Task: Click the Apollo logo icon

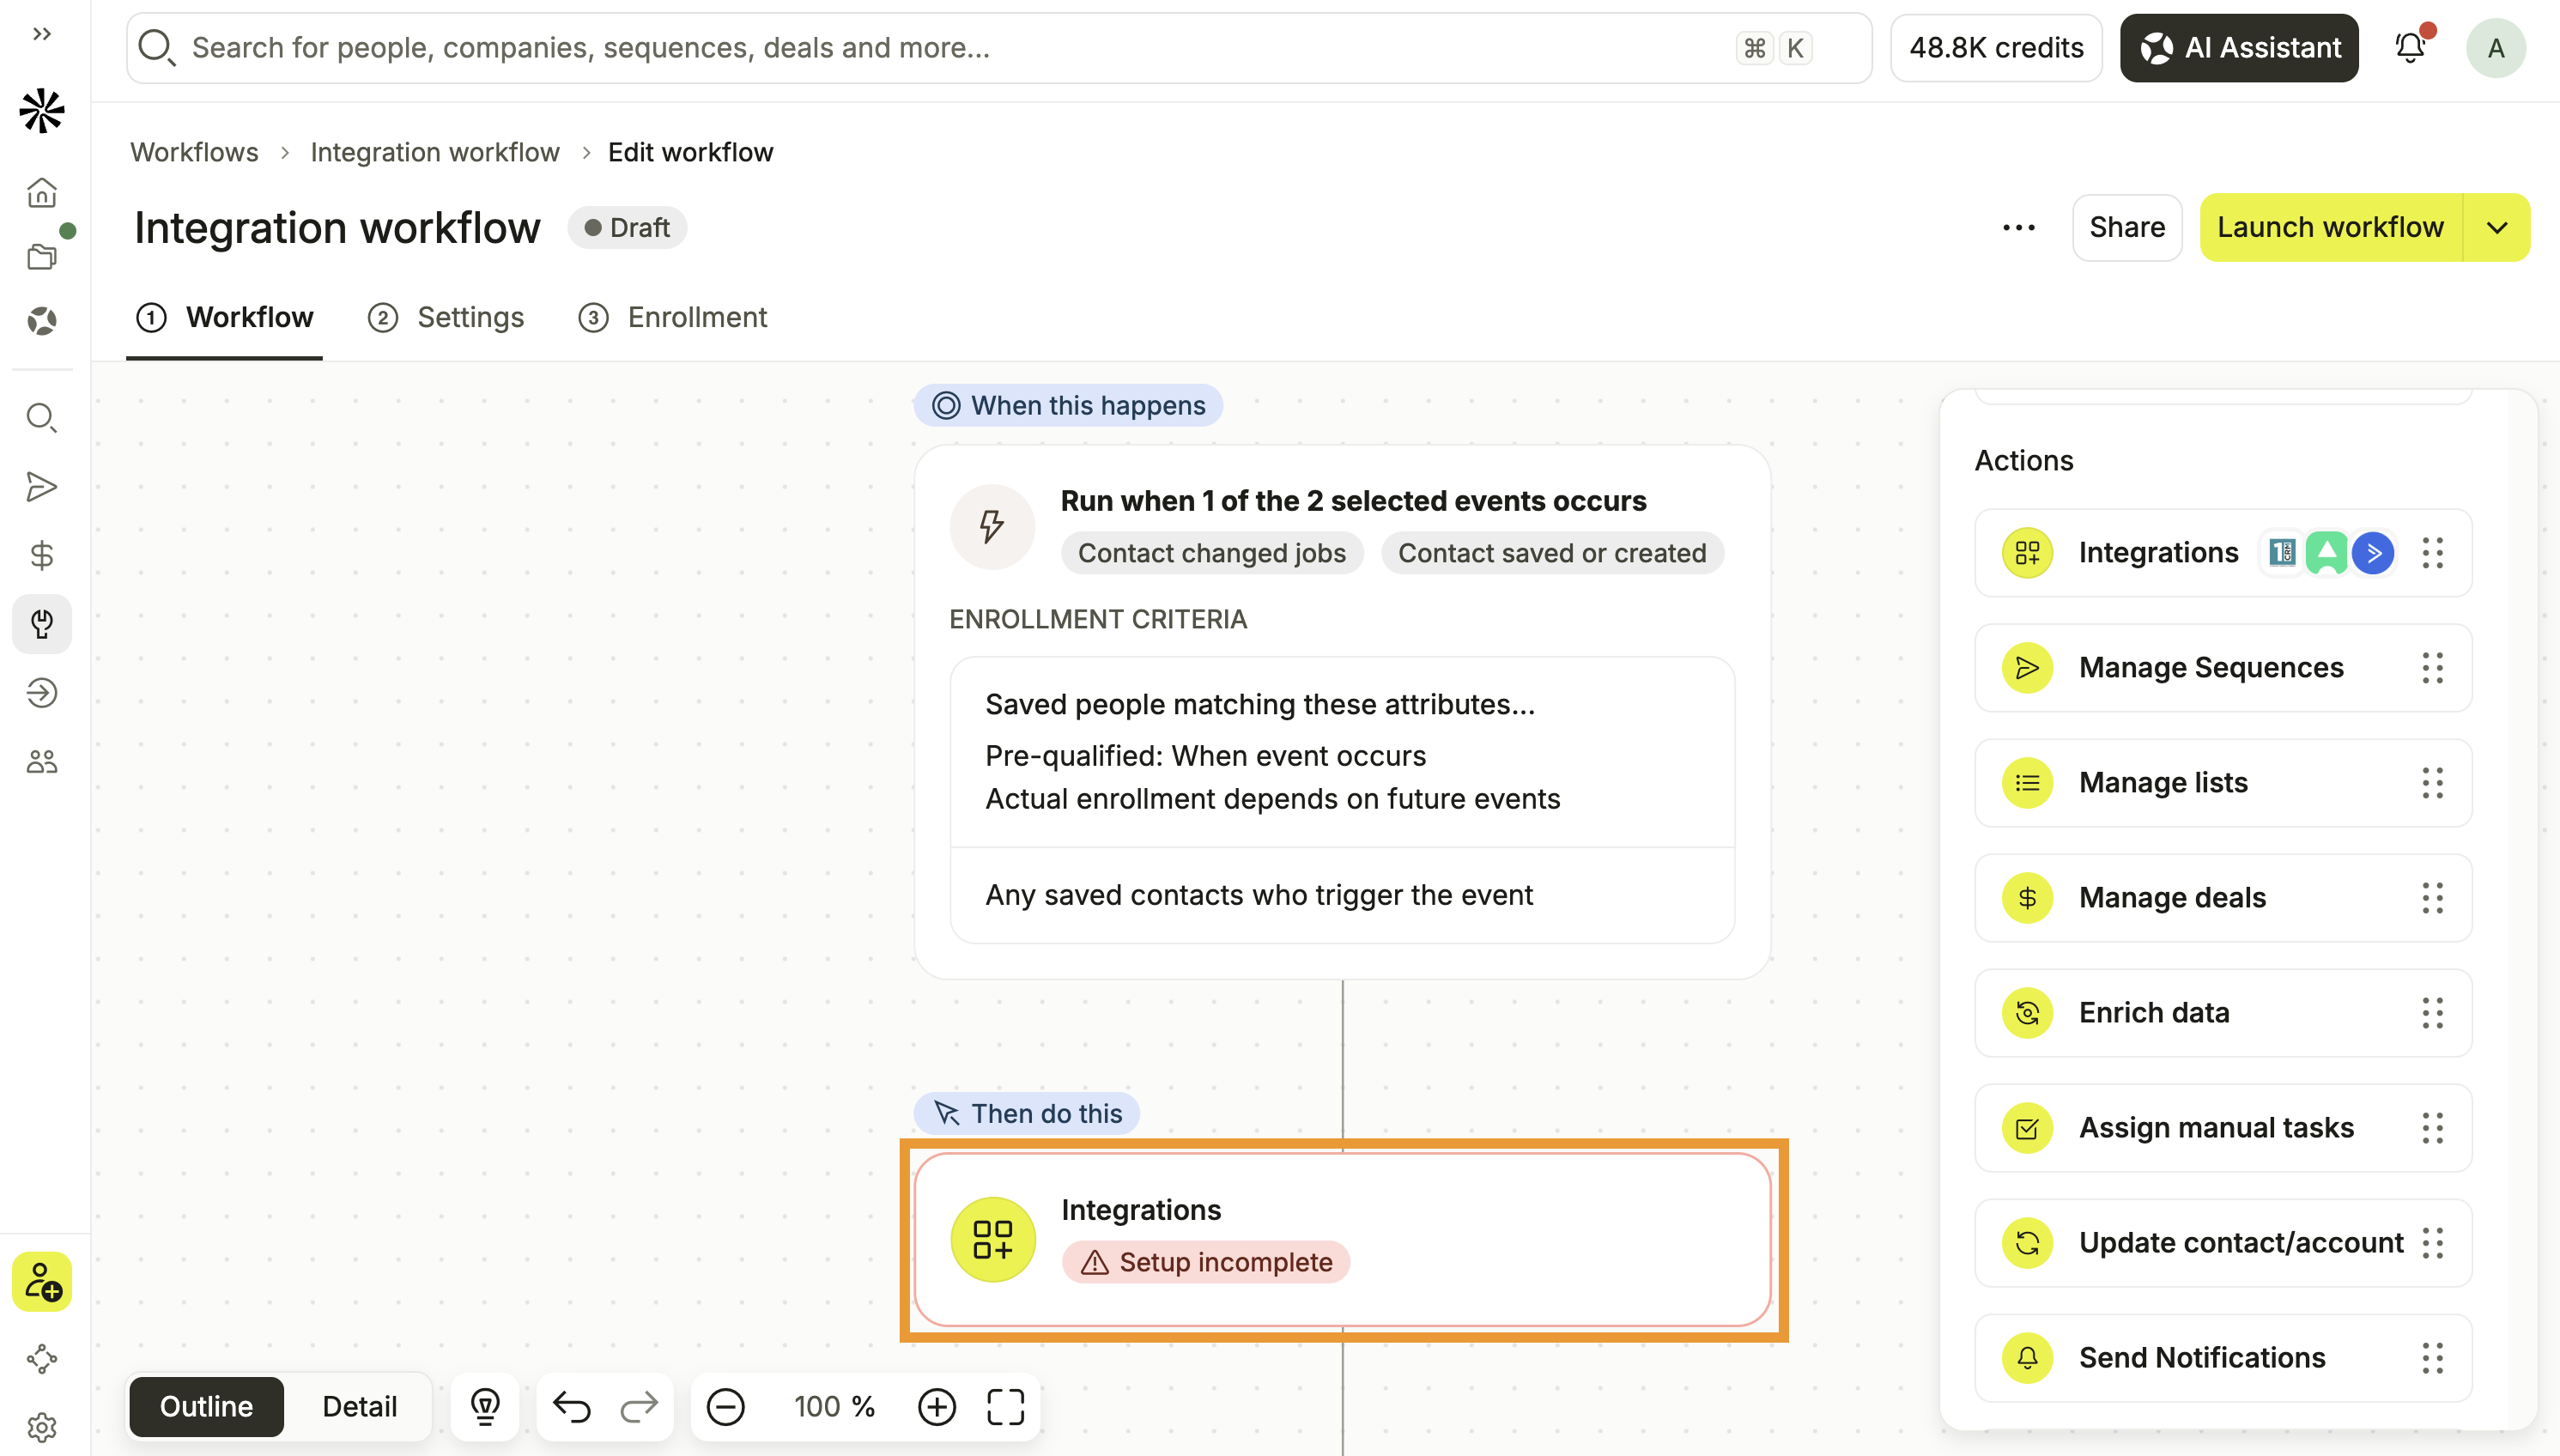Action: tap(42, 110)
